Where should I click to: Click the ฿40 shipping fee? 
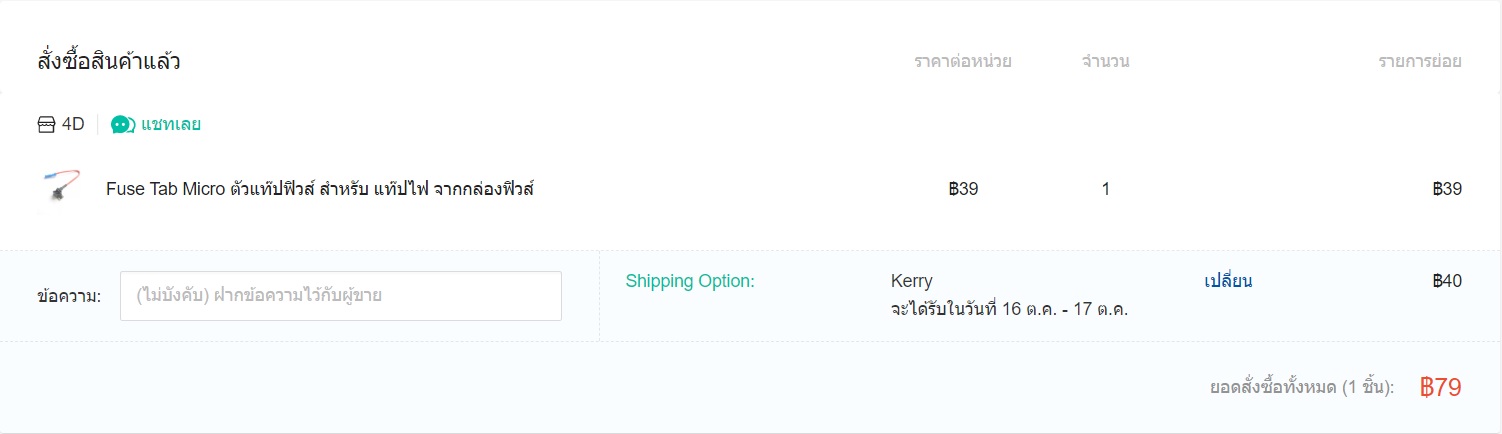pyautogui.click(x=1447, y=281)
